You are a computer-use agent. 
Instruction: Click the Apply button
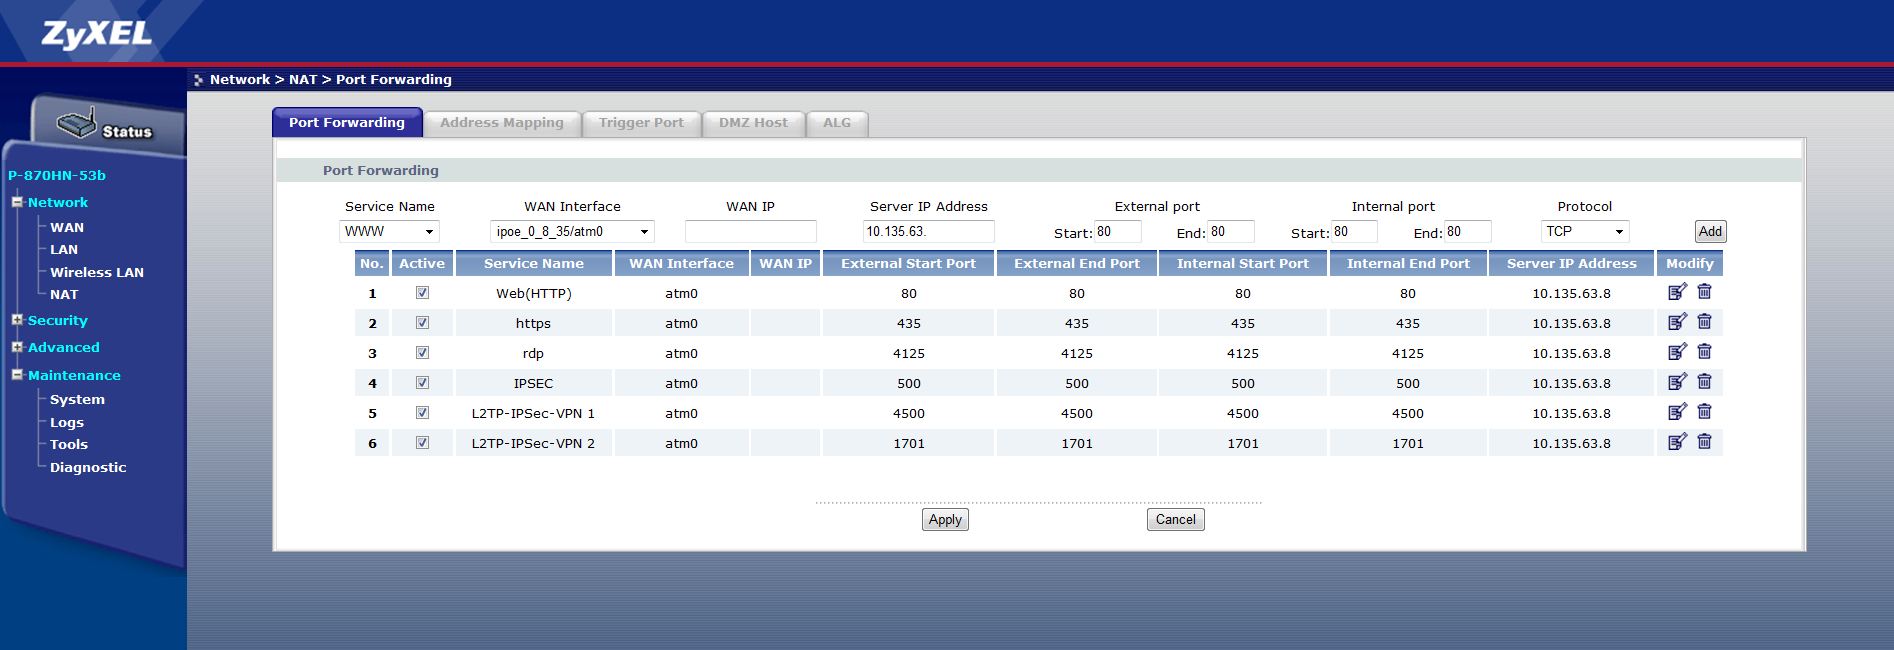point(945,519)
